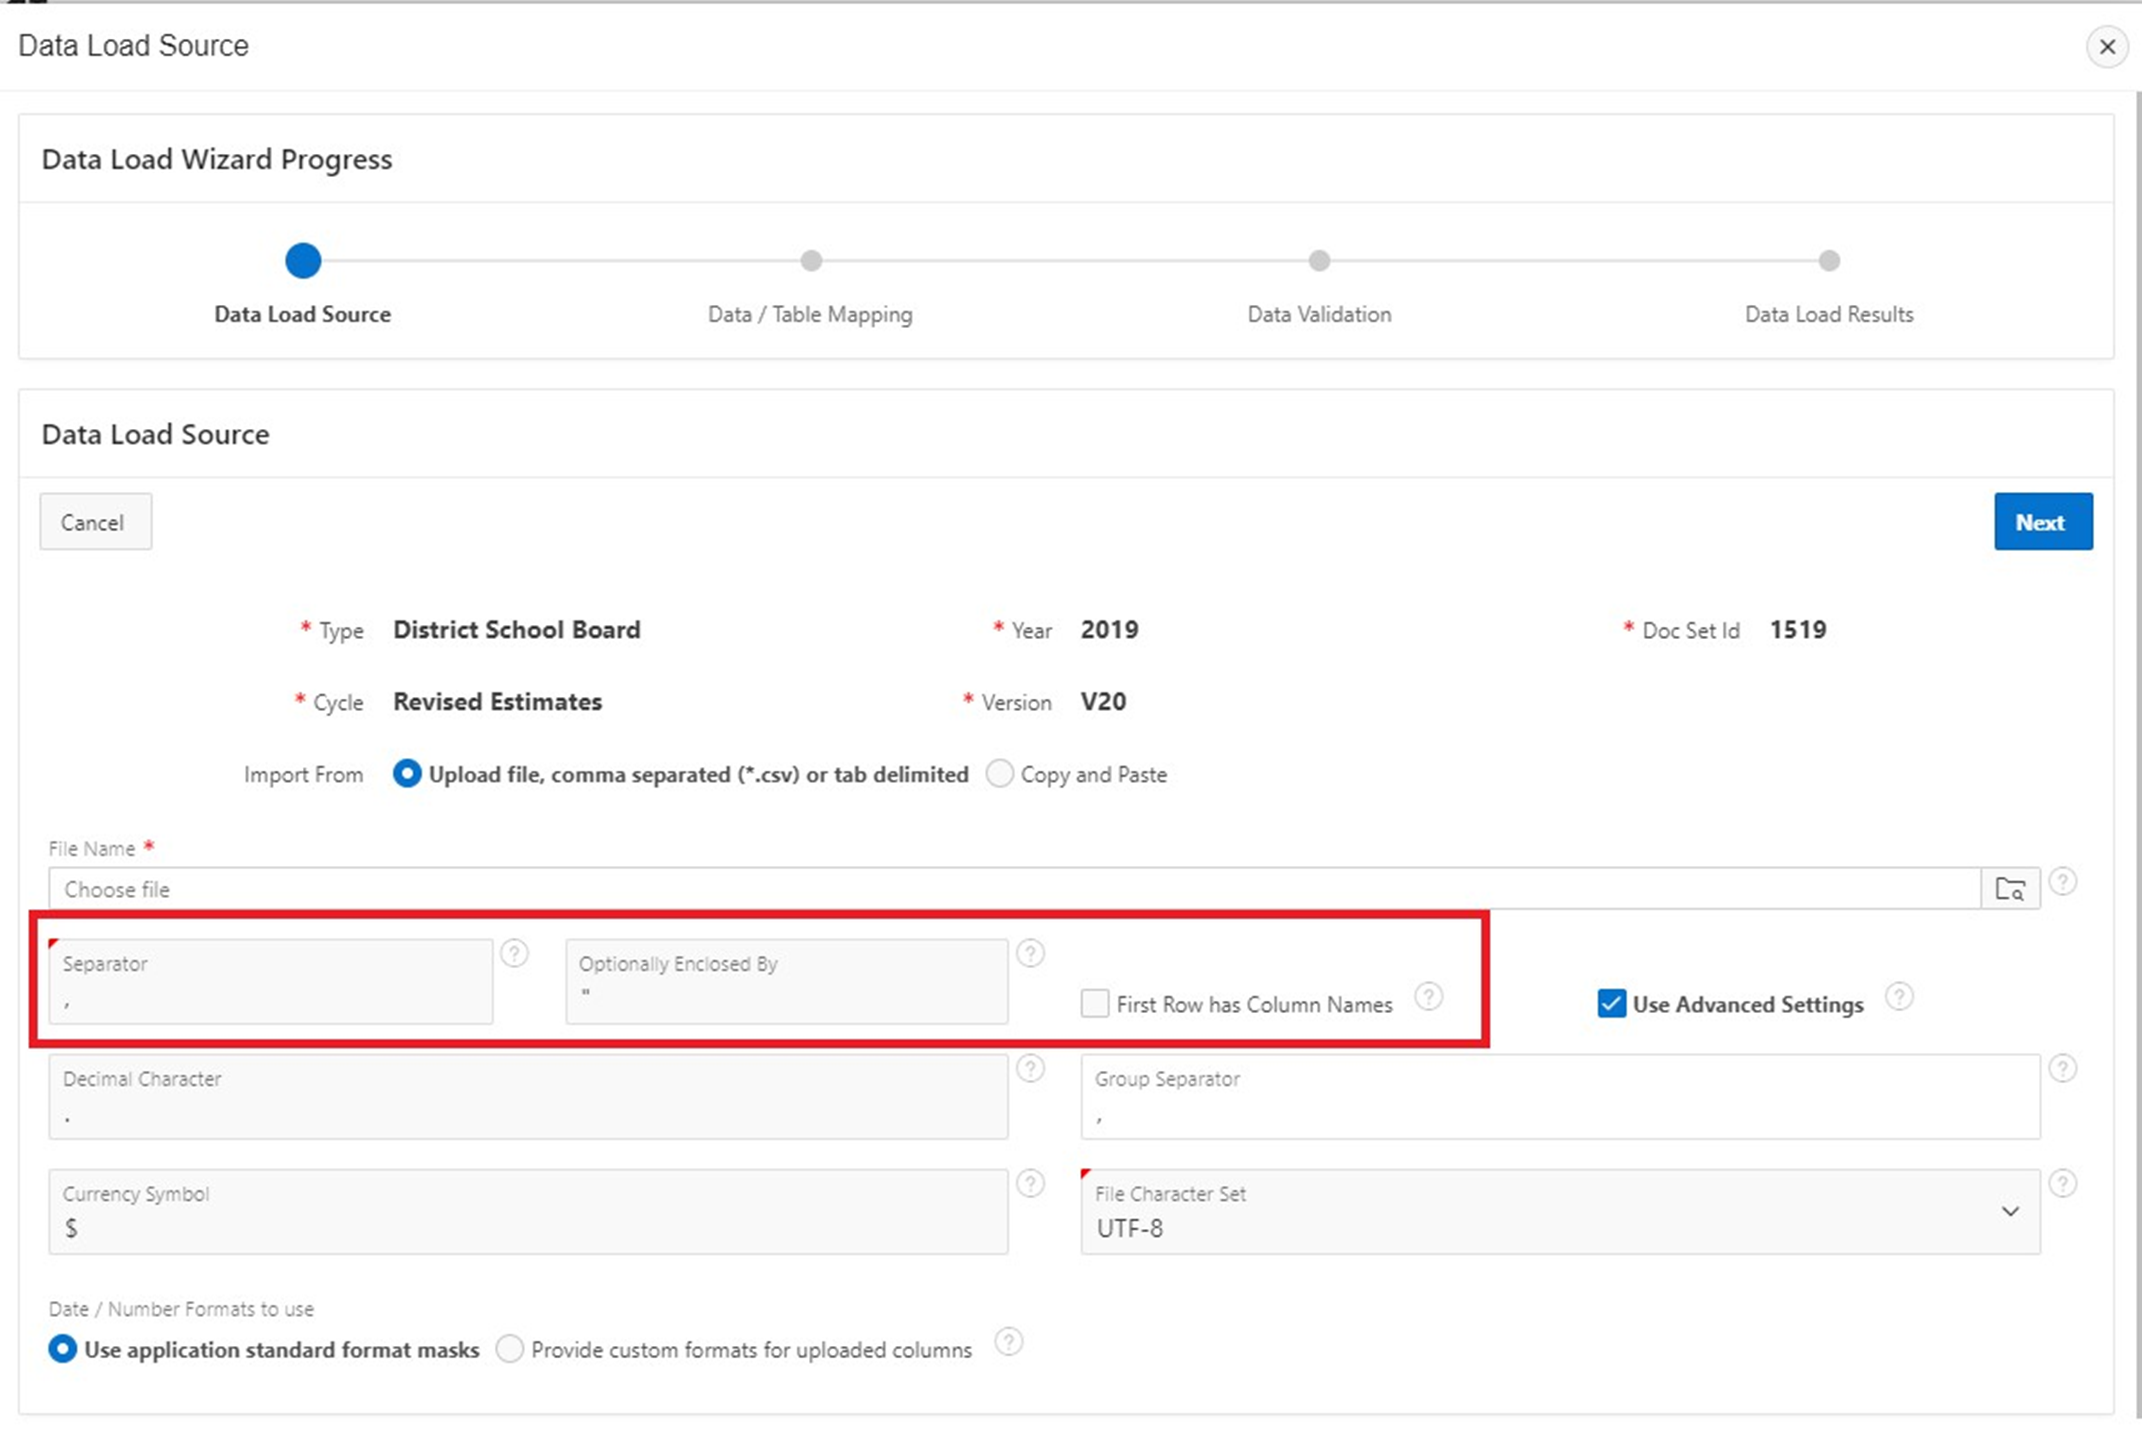Open help icon for Decimal Character

tap(1030, 1068)
